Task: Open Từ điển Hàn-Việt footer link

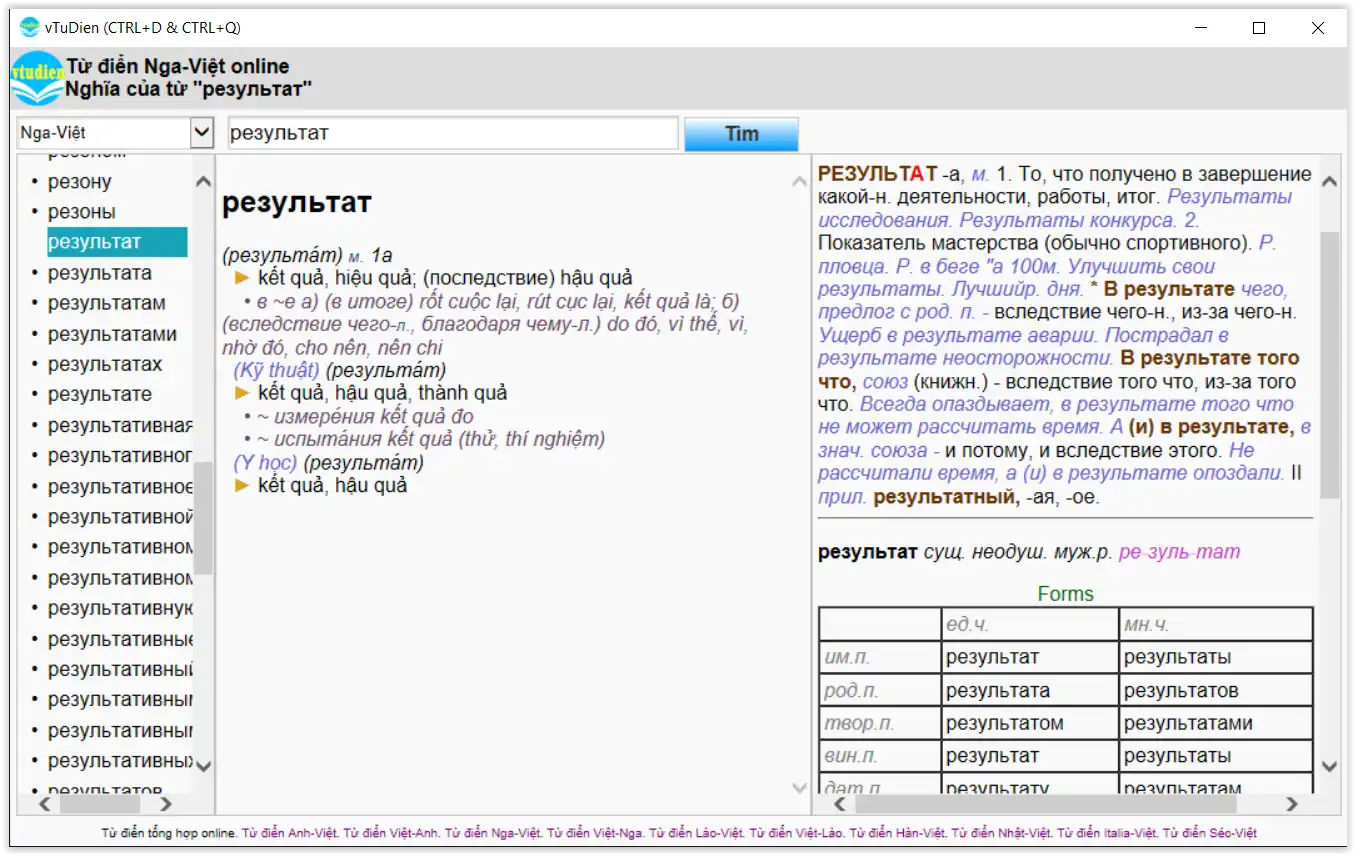Action: click(x=897, y=833)
